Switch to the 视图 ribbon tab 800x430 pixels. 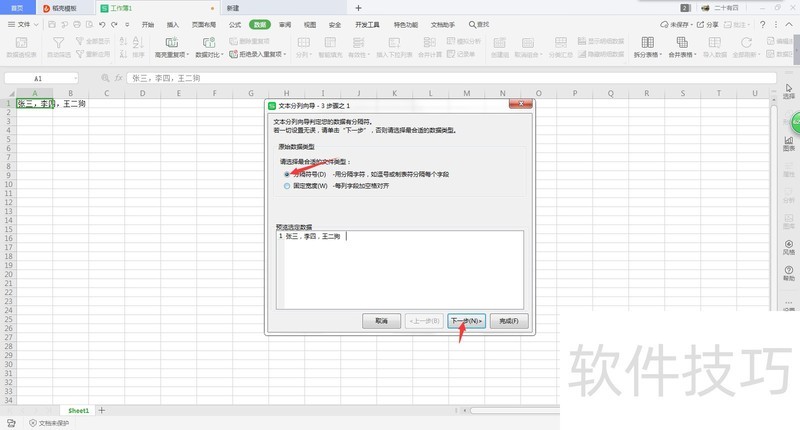coord(310,24)
